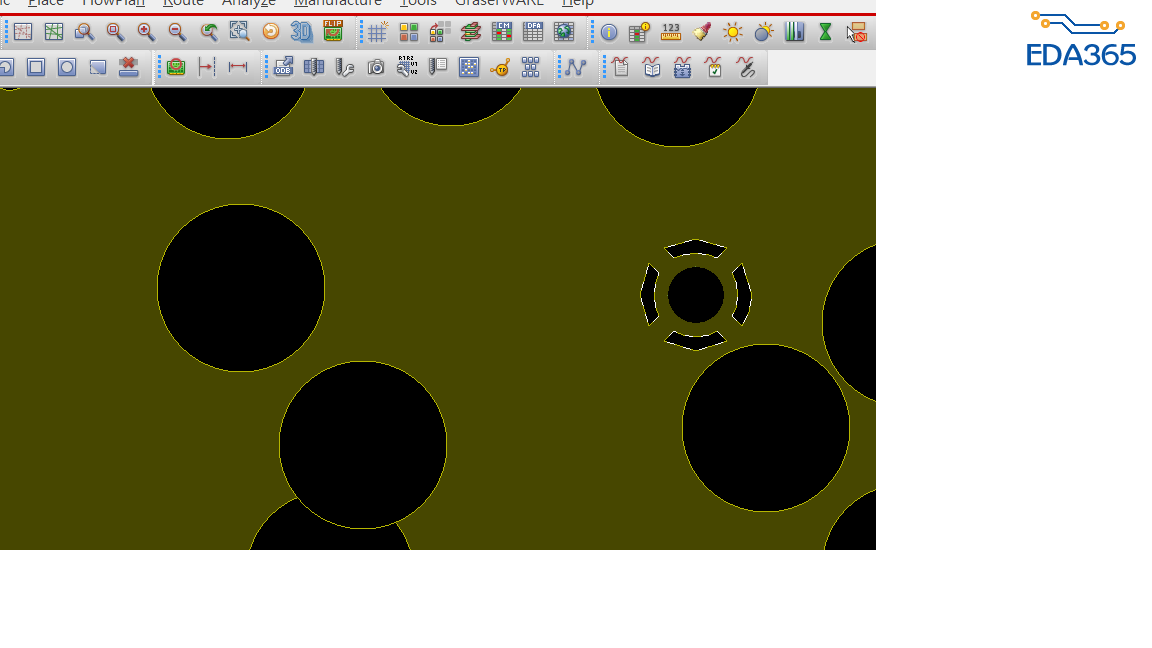Viewport: 1152px width, 648px height.
Task: Click the green striped bars icon
Action: (794, 32)
